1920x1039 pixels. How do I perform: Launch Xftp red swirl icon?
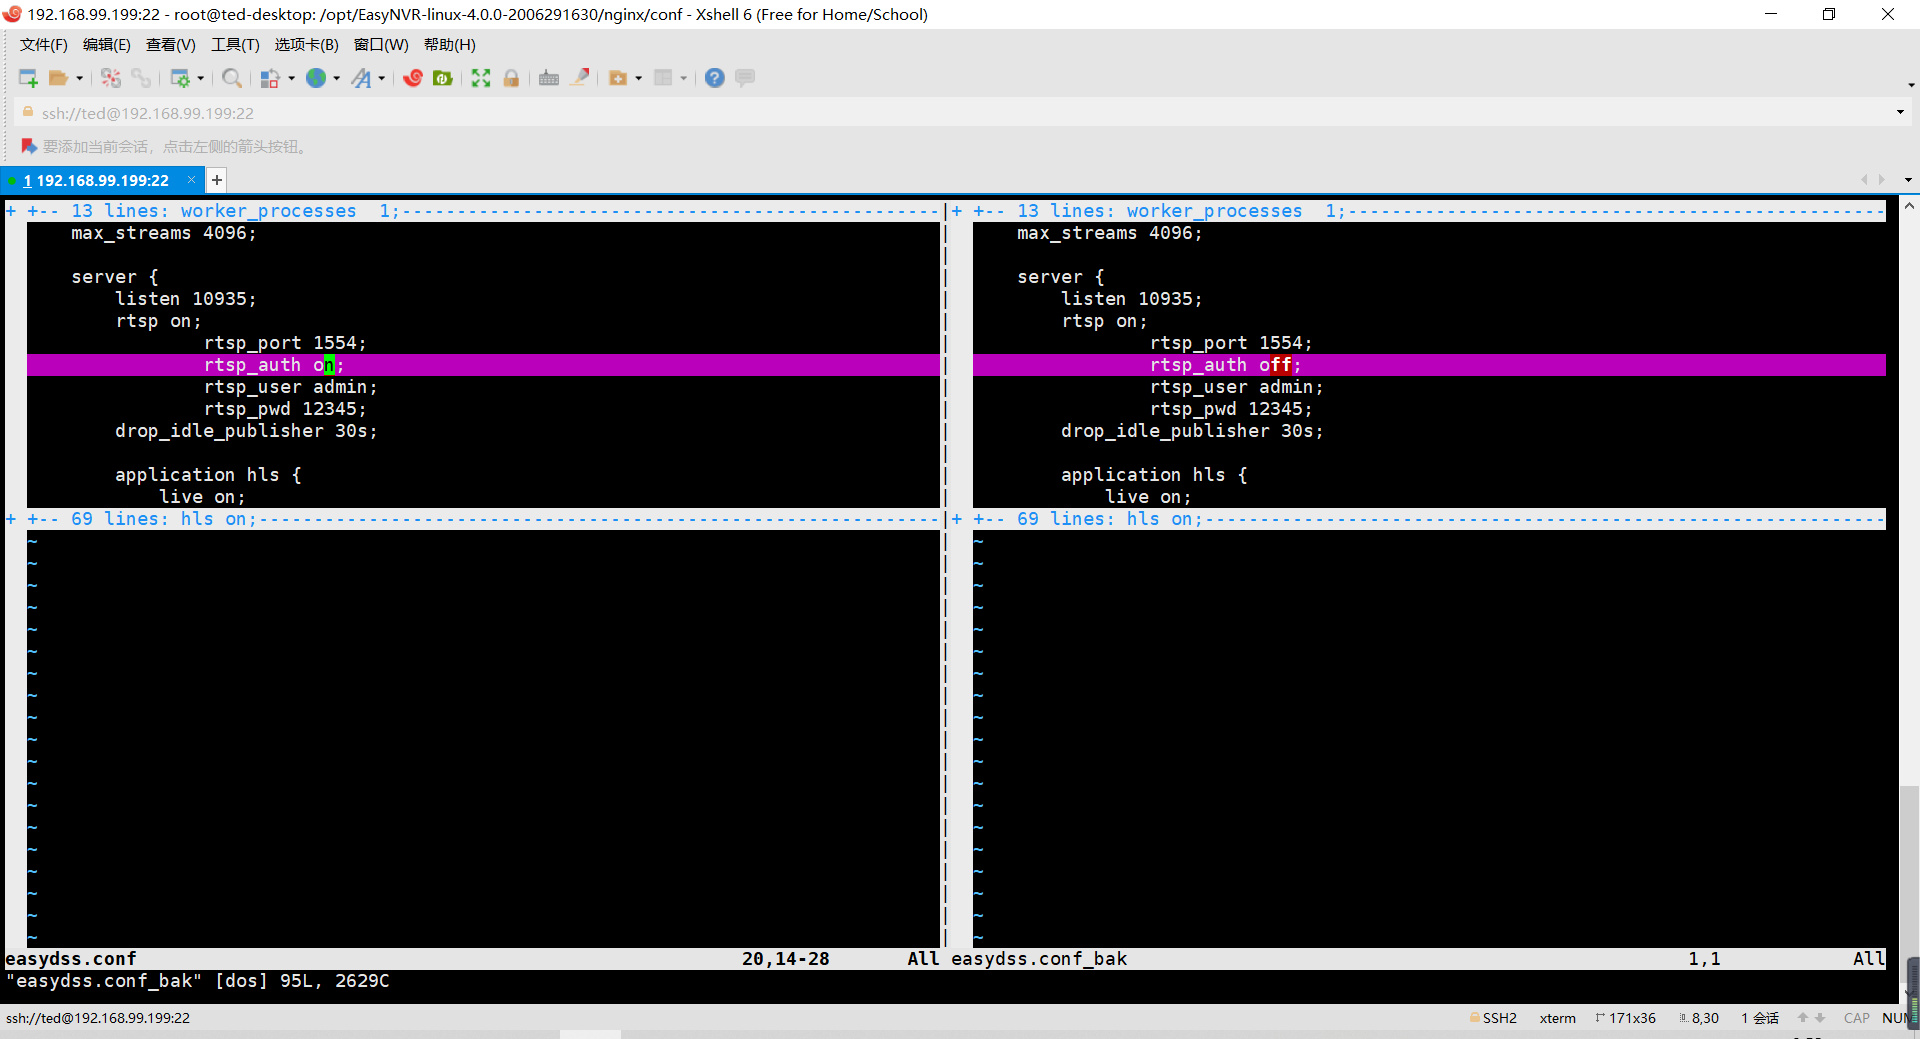click(x=413, y=78)
